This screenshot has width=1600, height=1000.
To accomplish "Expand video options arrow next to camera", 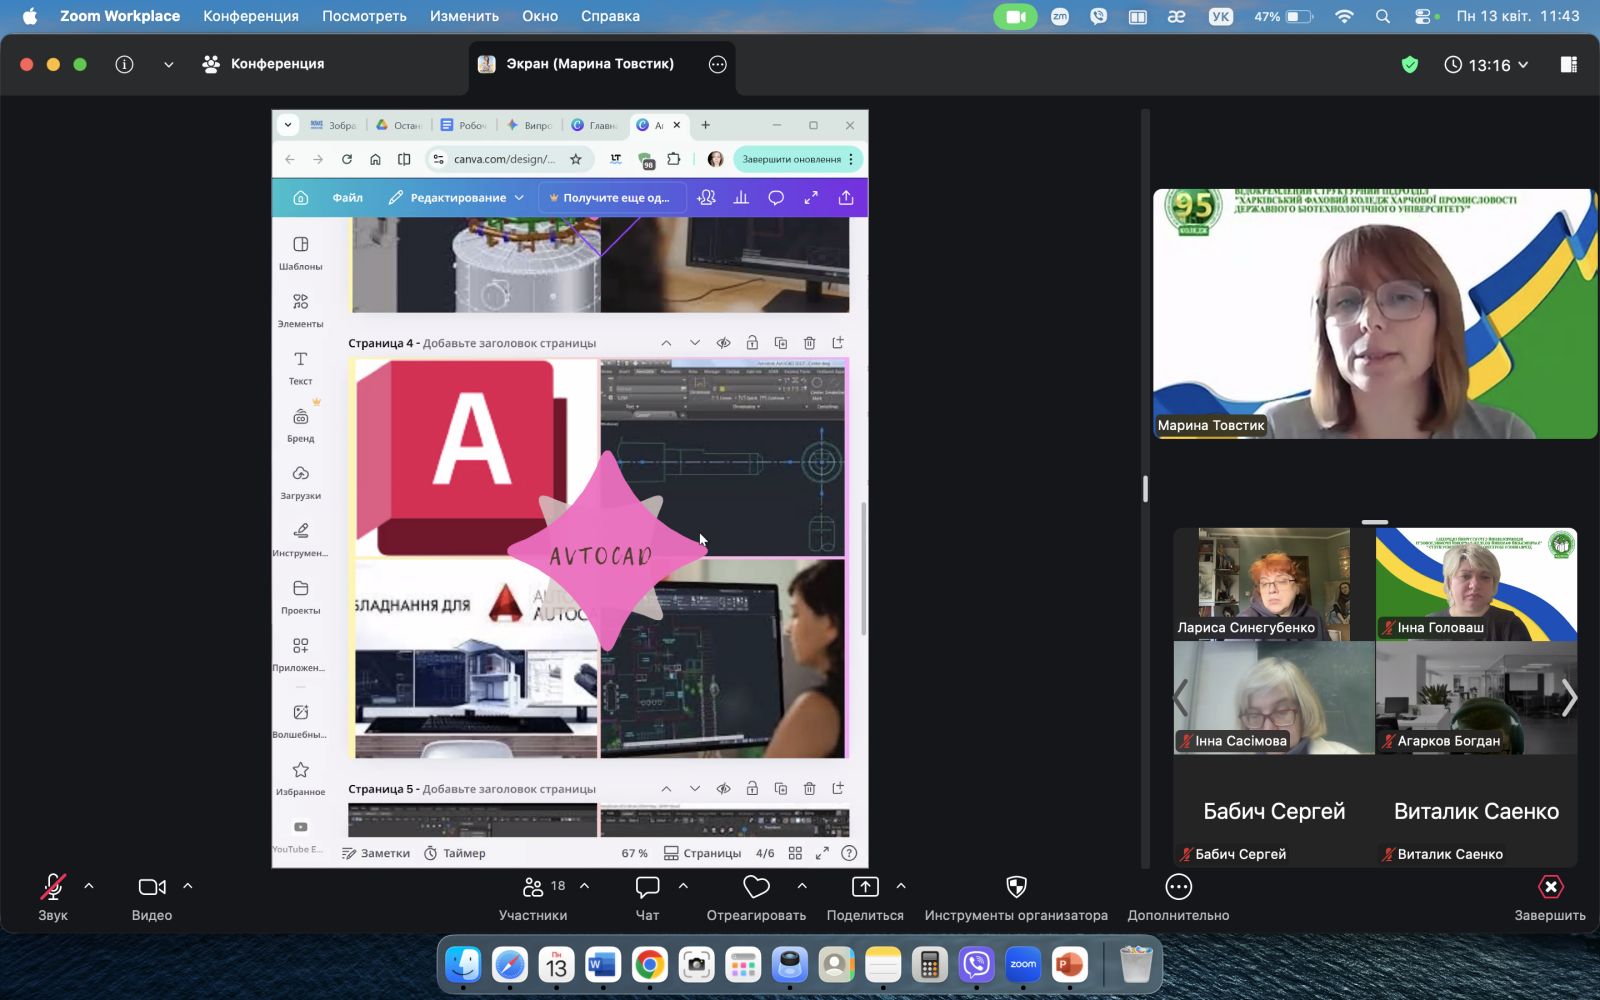I will tap(188, 886).
